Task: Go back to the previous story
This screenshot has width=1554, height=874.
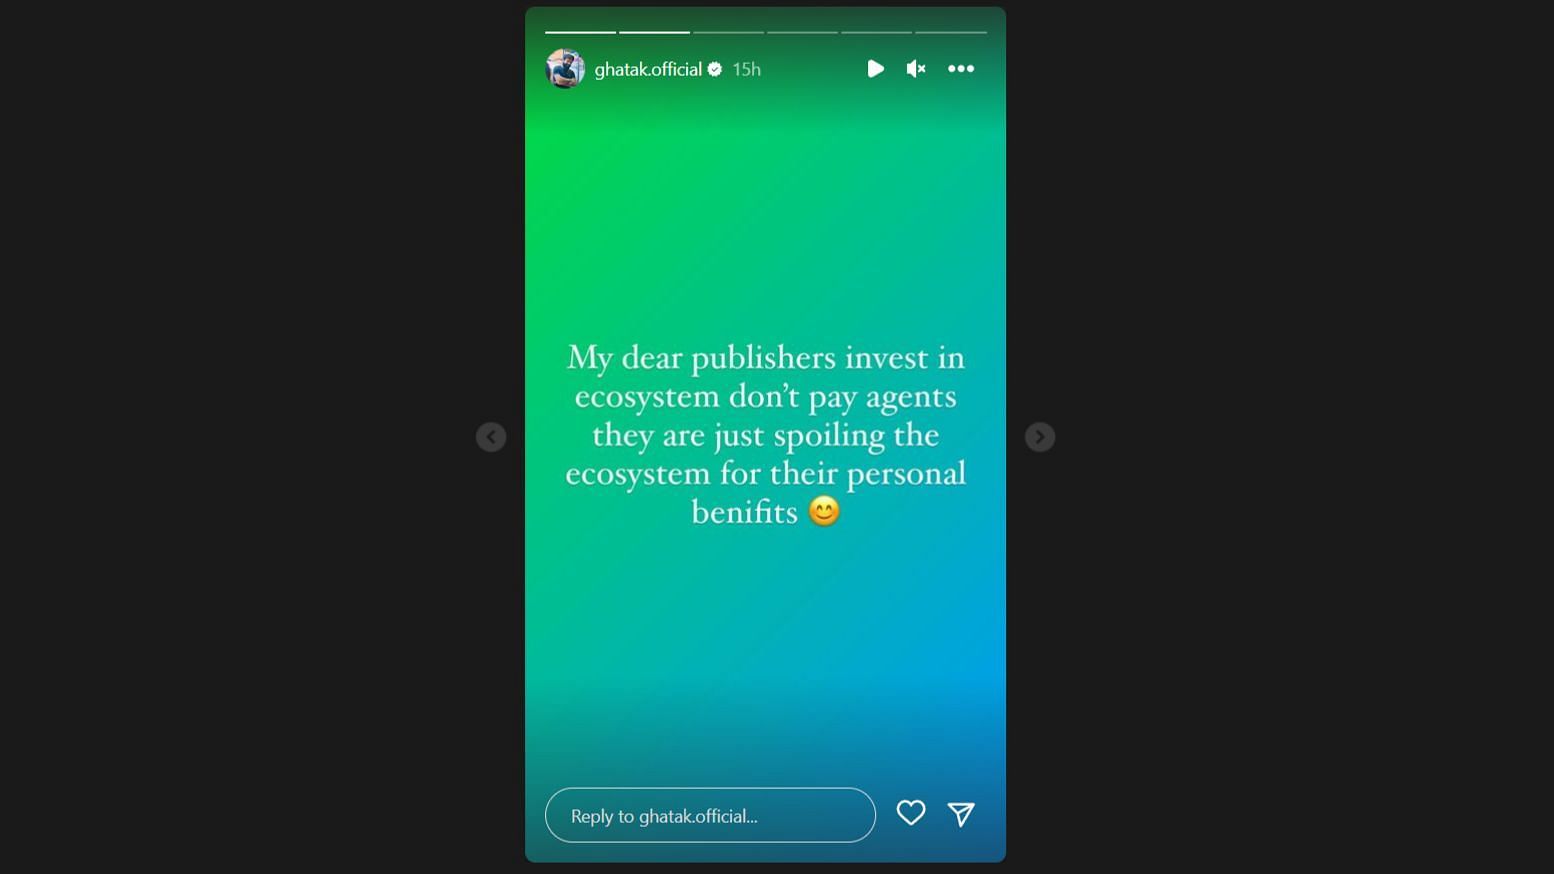Action: coord(491,437)
